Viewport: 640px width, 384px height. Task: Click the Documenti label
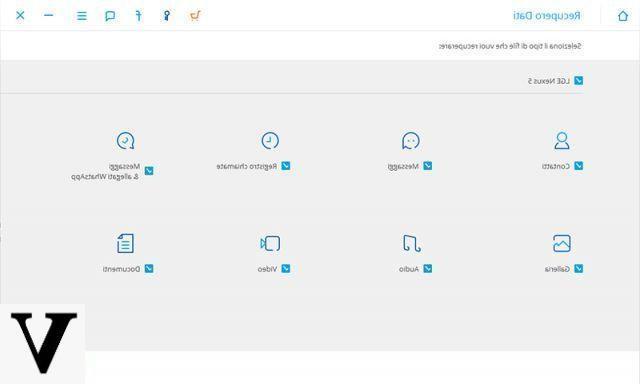(121, 269)
